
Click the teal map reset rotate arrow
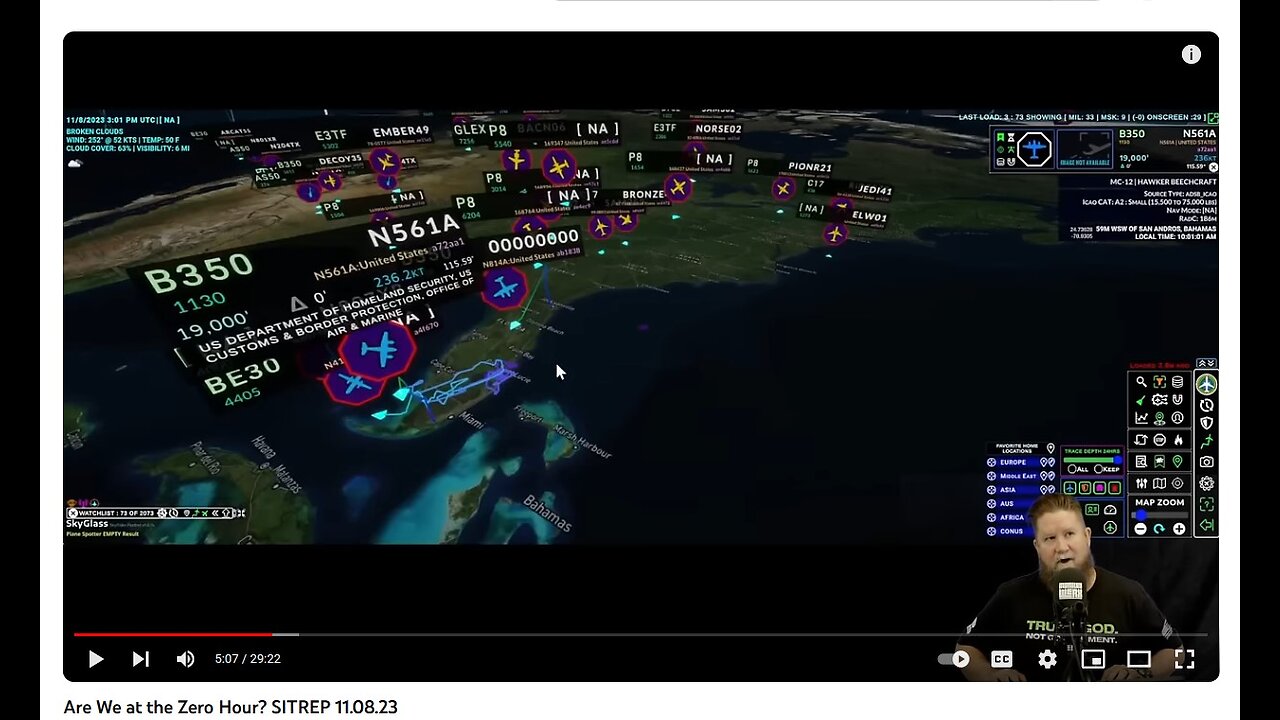tap(1159, 529)
